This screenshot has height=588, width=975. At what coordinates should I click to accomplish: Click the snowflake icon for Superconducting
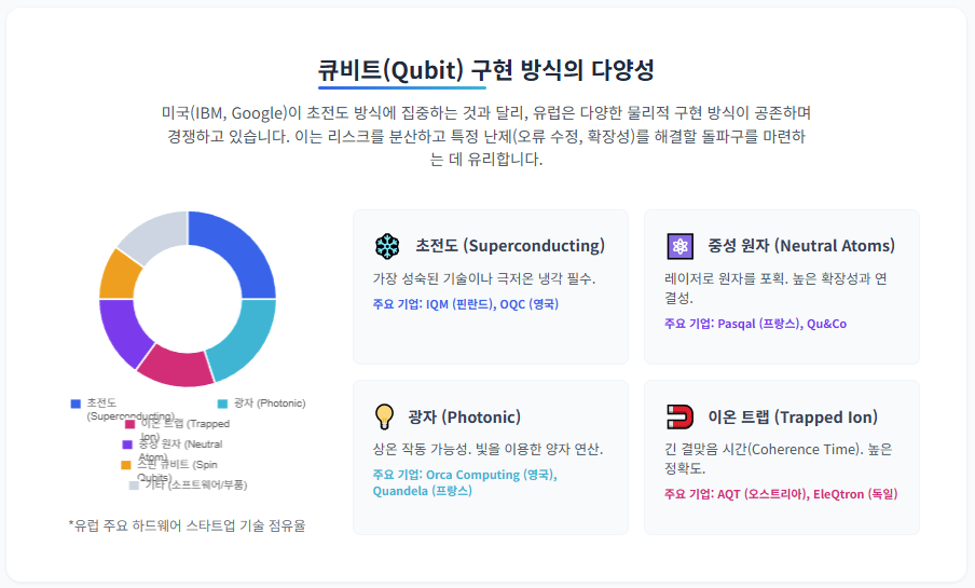pos(387,246)
